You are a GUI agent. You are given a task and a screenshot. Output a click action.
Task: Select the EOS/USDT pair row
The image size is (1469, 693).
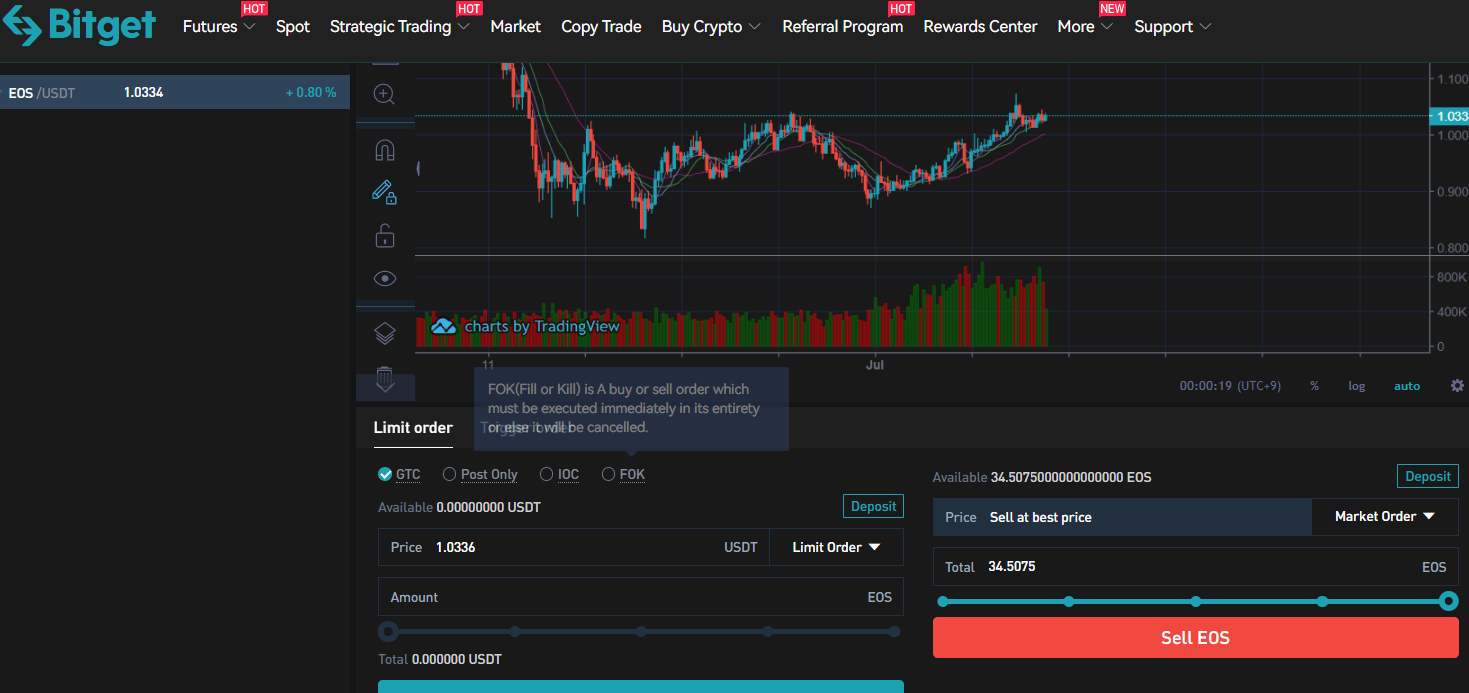[175, 92]
